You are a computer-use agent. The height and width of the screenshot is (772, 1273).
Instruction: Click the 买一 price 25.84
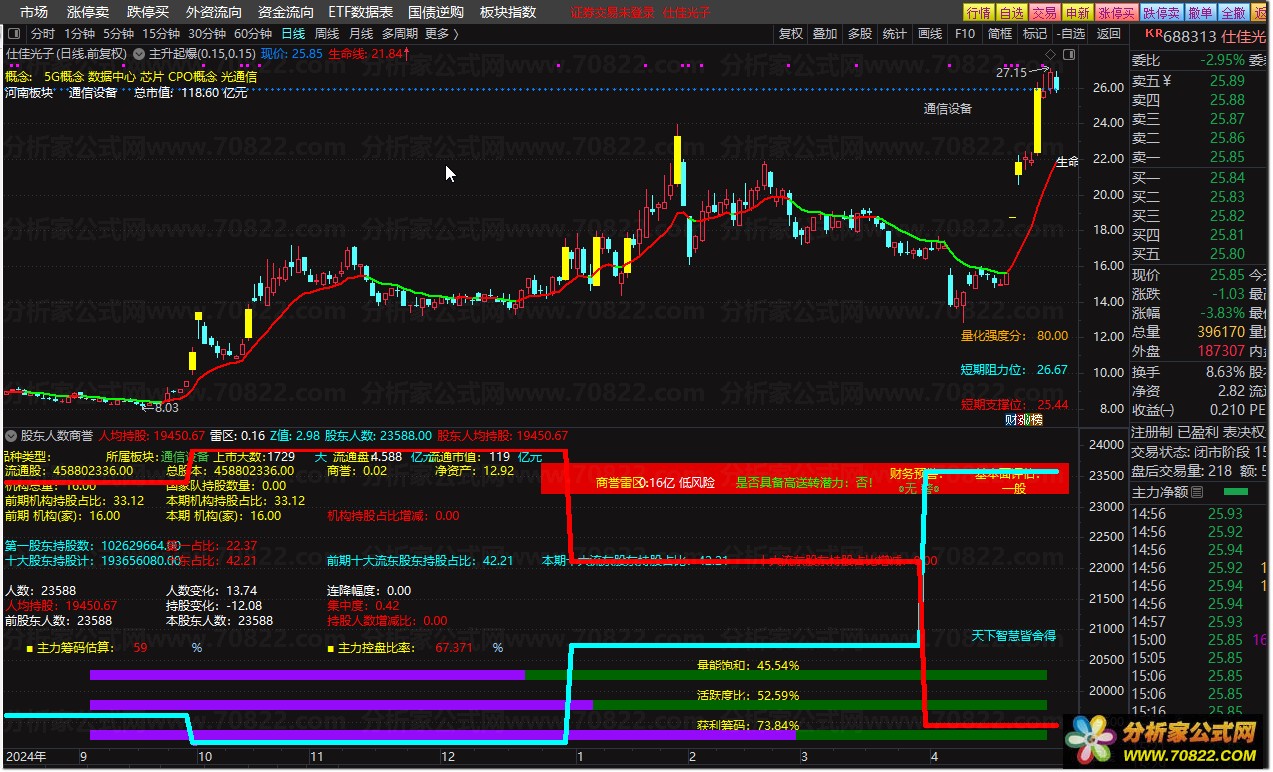click(x=1227, y=178)
